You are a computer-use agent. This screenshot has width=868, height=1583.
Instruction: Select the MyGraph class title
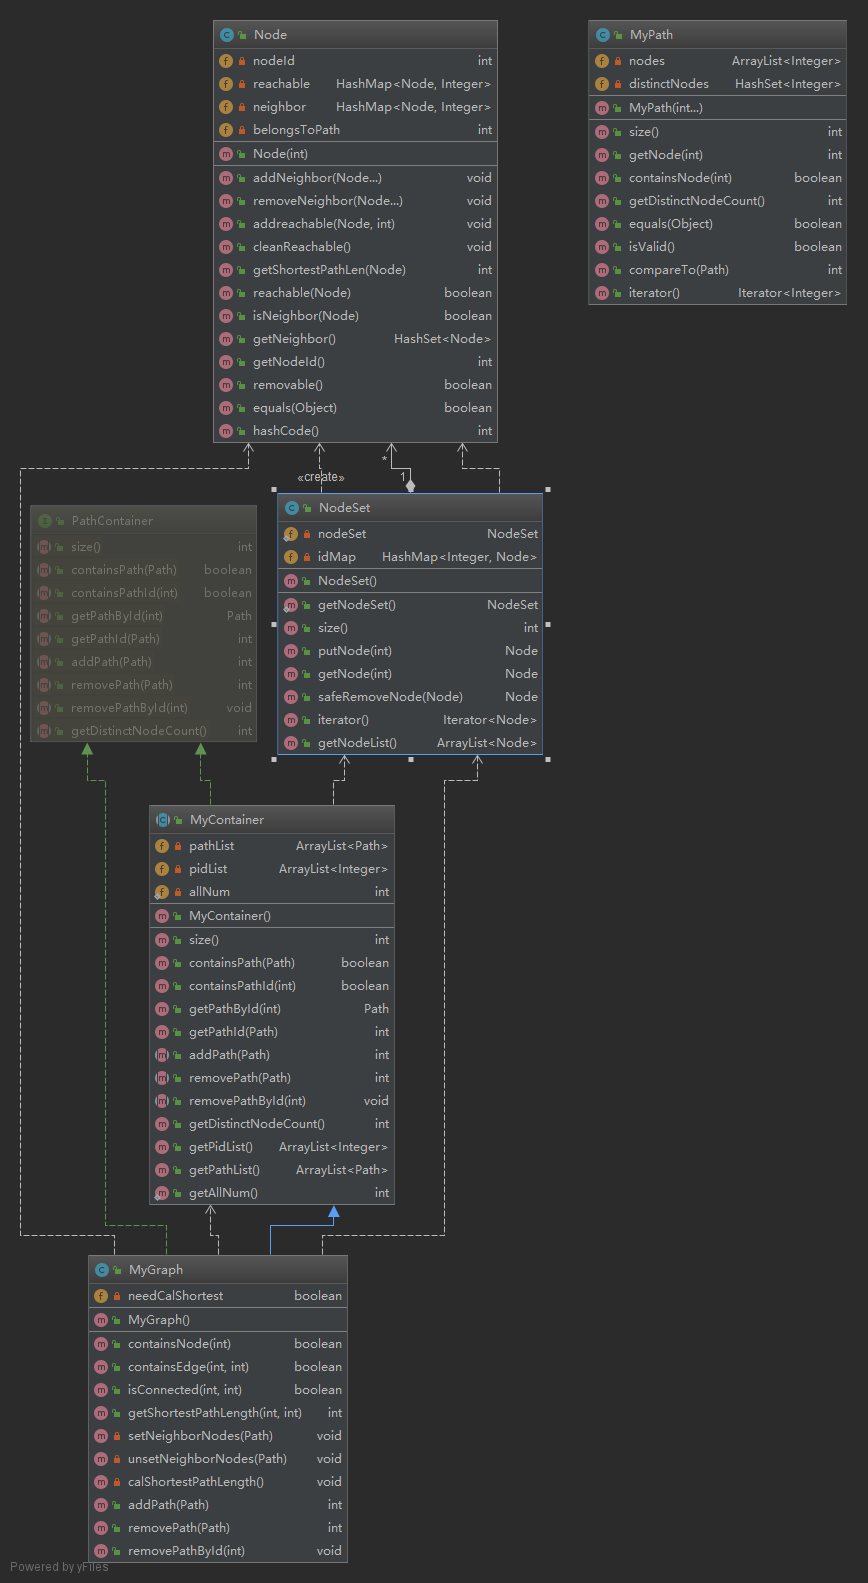156,1270
